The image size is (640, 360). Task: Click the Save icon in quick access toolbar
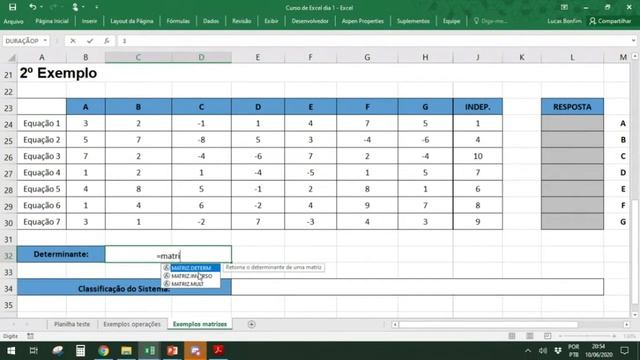point(12,7)
